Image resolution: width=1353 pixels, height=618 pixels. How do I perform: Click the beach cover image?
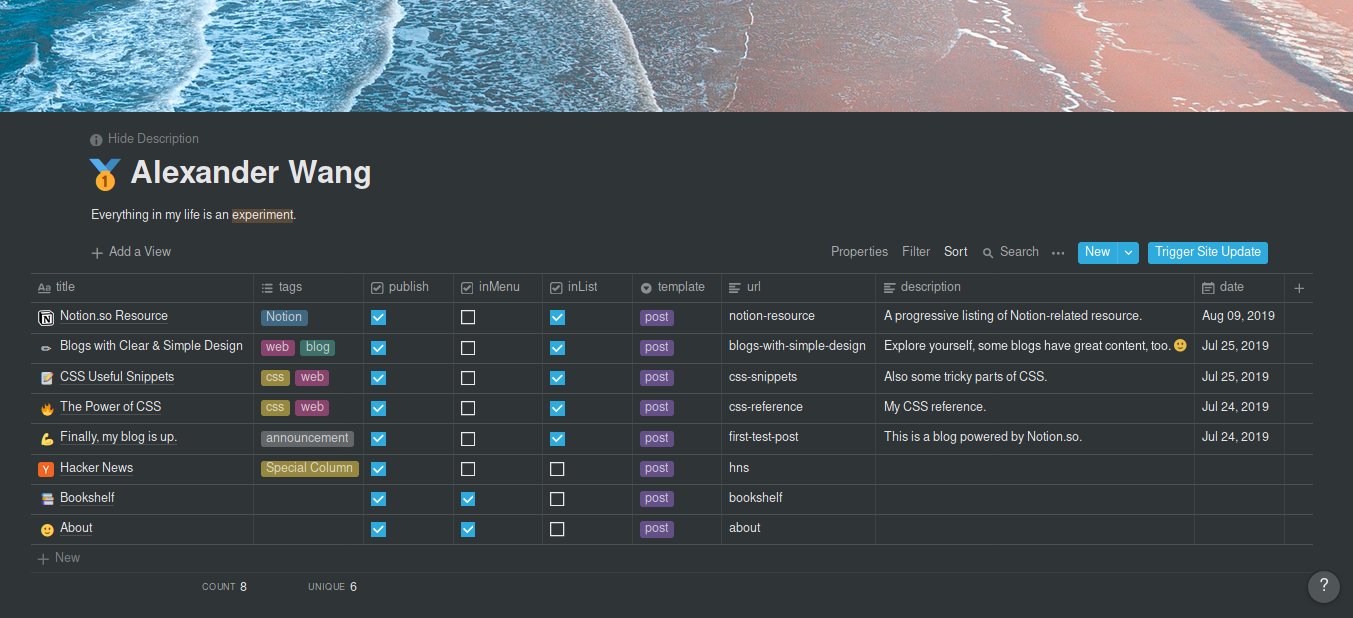pyautogui.click(x=676, y=56)
